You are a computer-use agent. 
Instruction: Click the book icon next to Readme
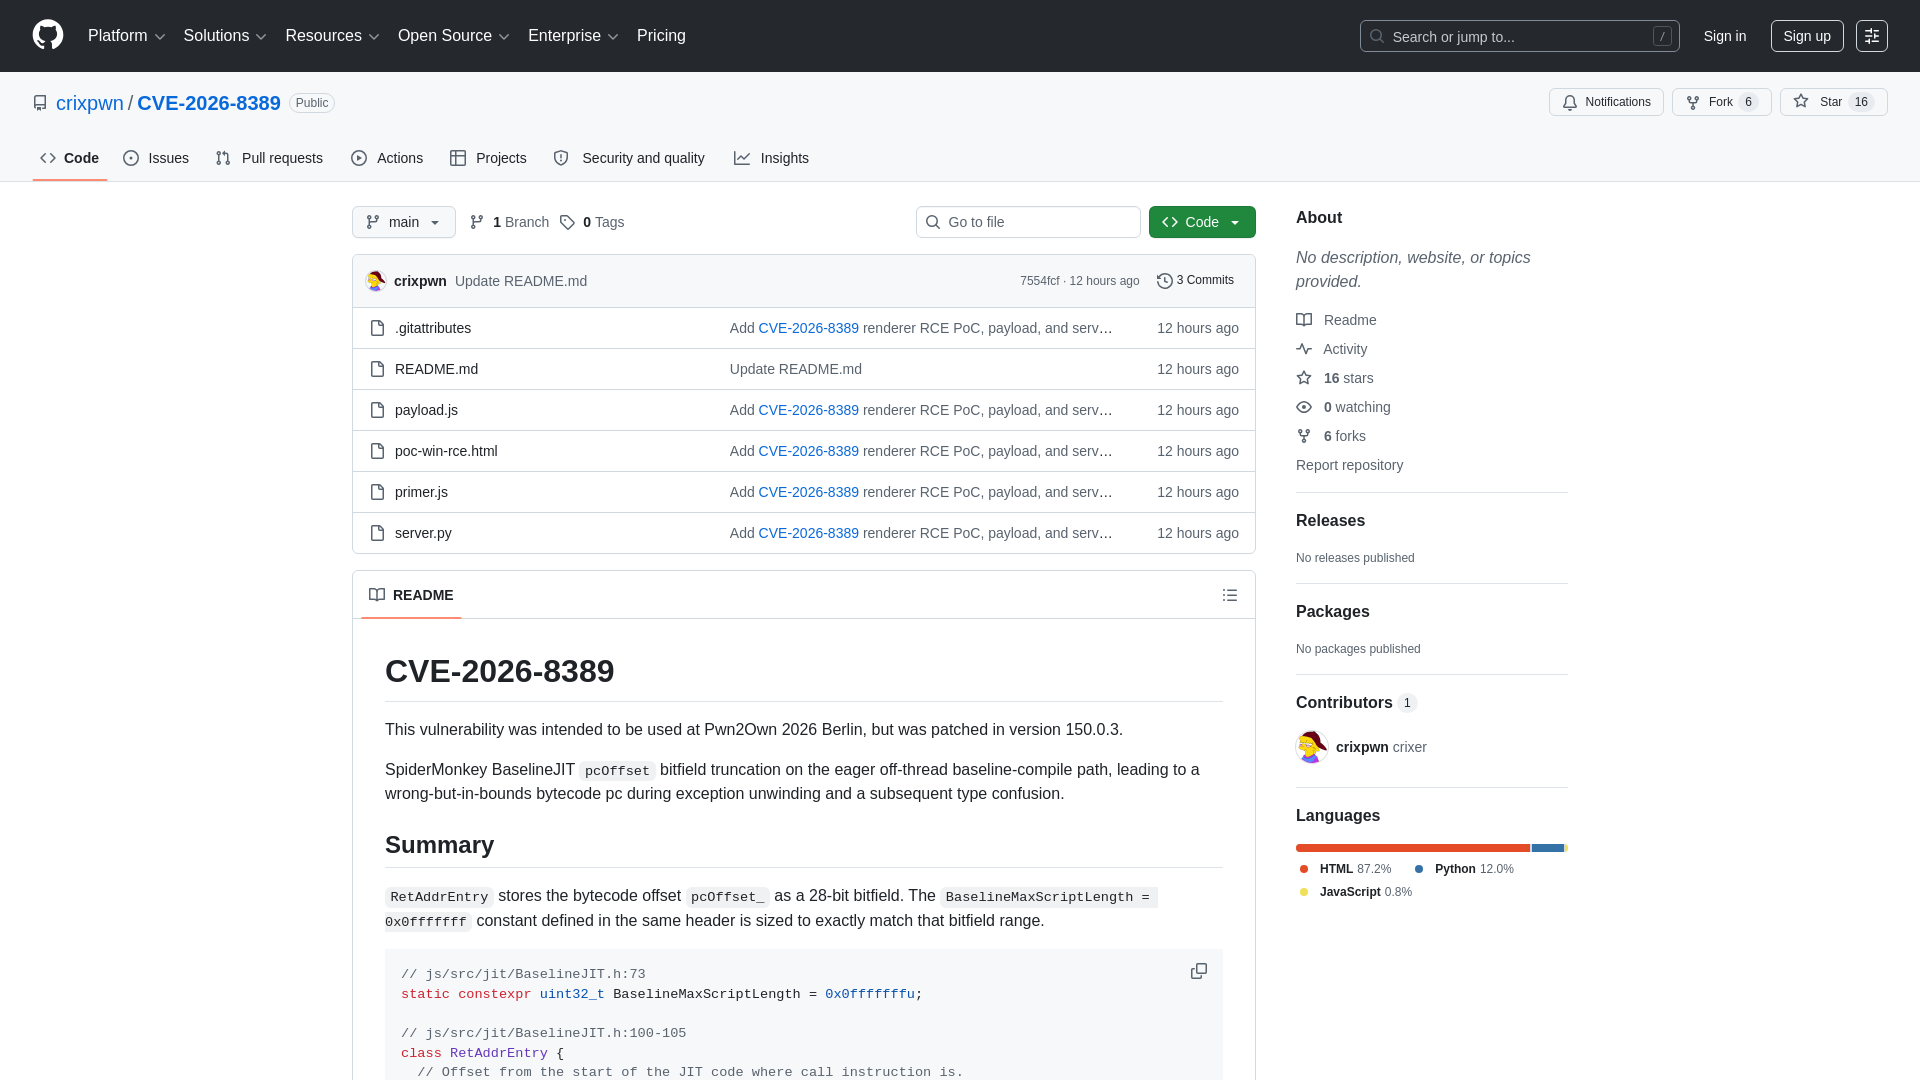(x=1304, y=320)
